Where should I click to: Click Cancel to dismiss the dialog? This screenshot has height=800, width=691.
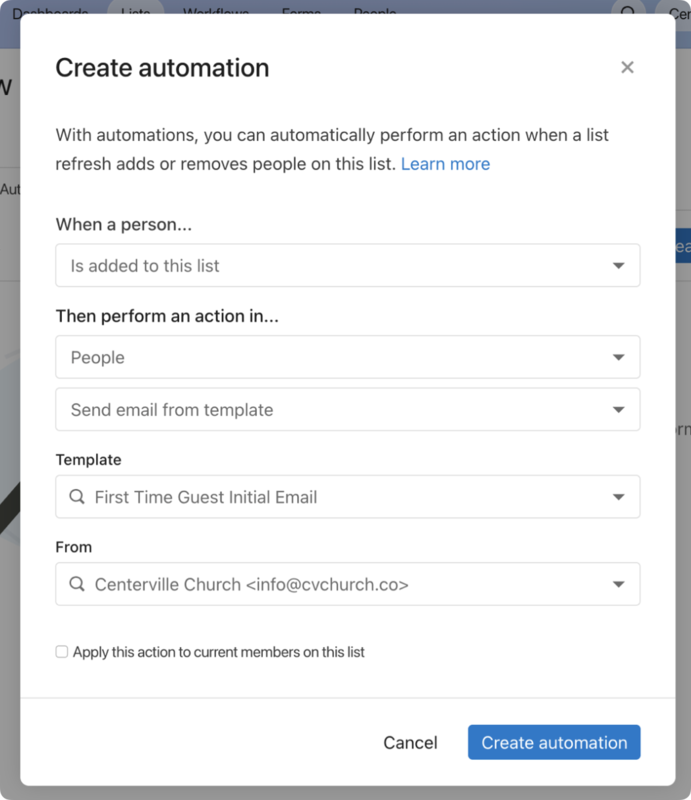[x=410, y=742]
